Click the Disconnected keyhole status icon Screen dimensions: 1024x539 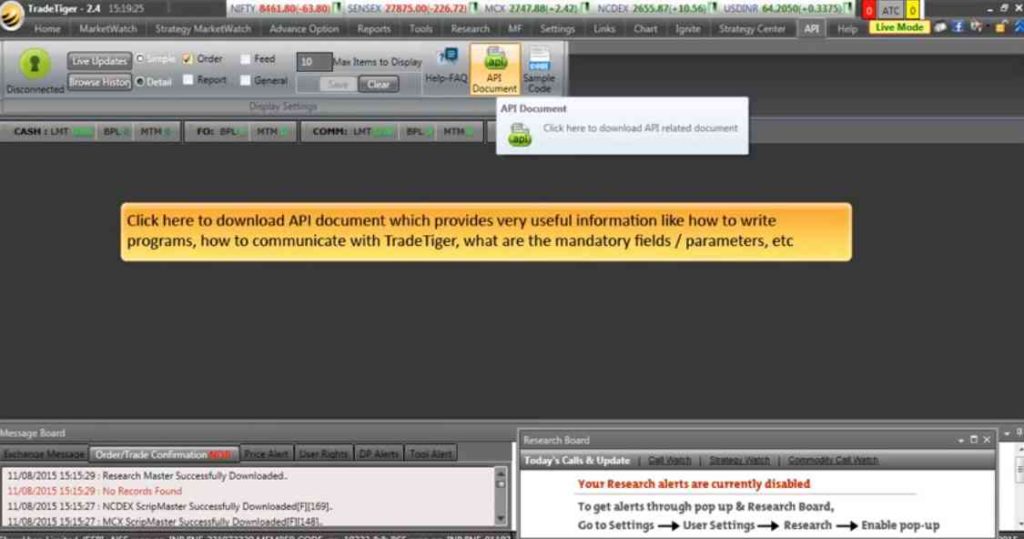tap(34, 64)
